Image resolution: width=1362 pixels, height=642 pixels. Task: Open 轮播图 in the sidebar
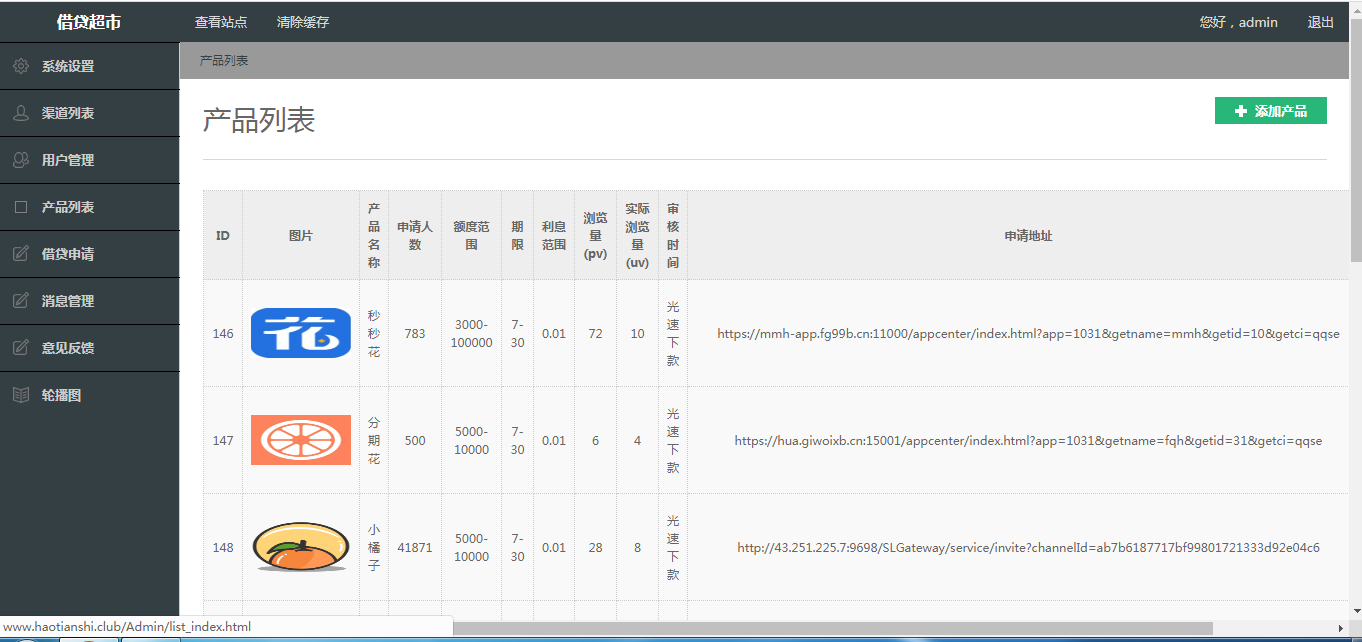[x=90, y=395]
